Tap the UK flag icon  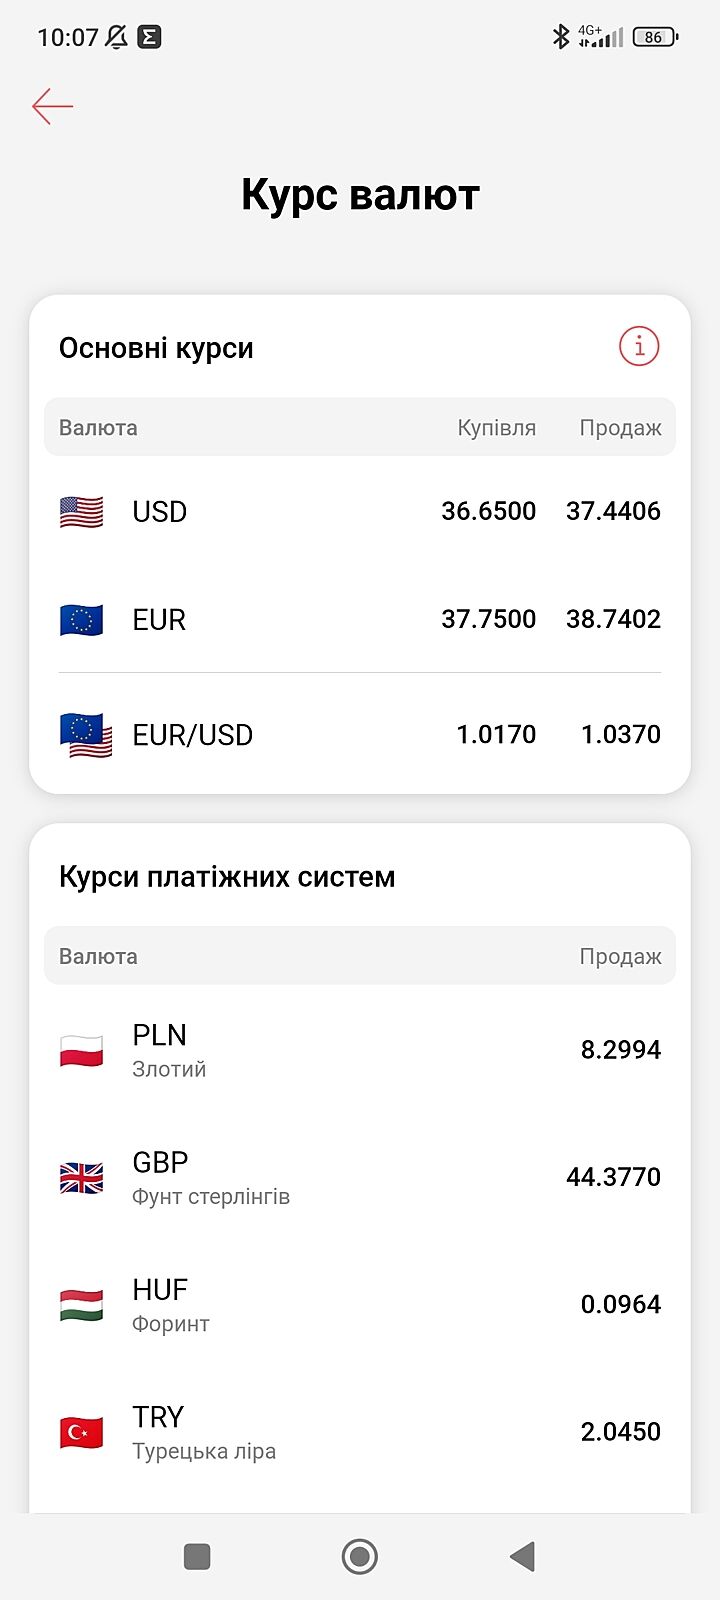pyautogui.click(x=82, y=1178)
